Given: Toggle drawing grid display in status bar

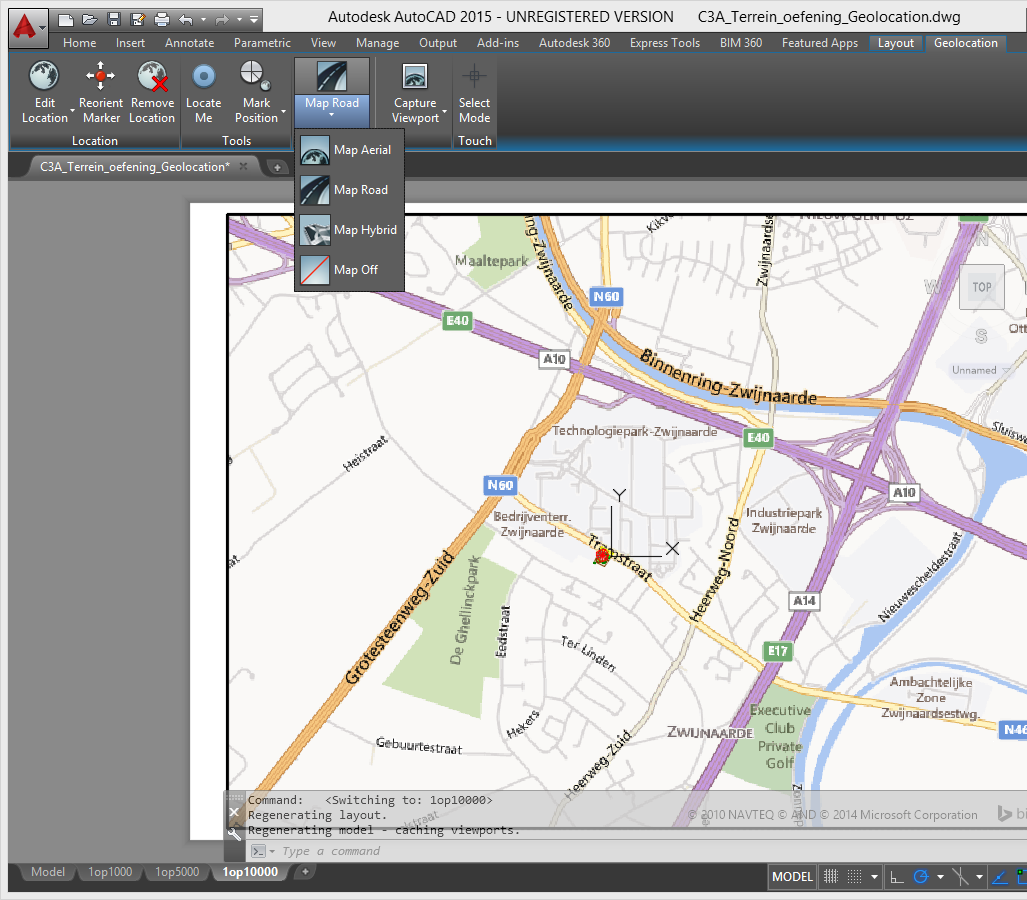Looking at the screenshot, I should tap(831, 877).
